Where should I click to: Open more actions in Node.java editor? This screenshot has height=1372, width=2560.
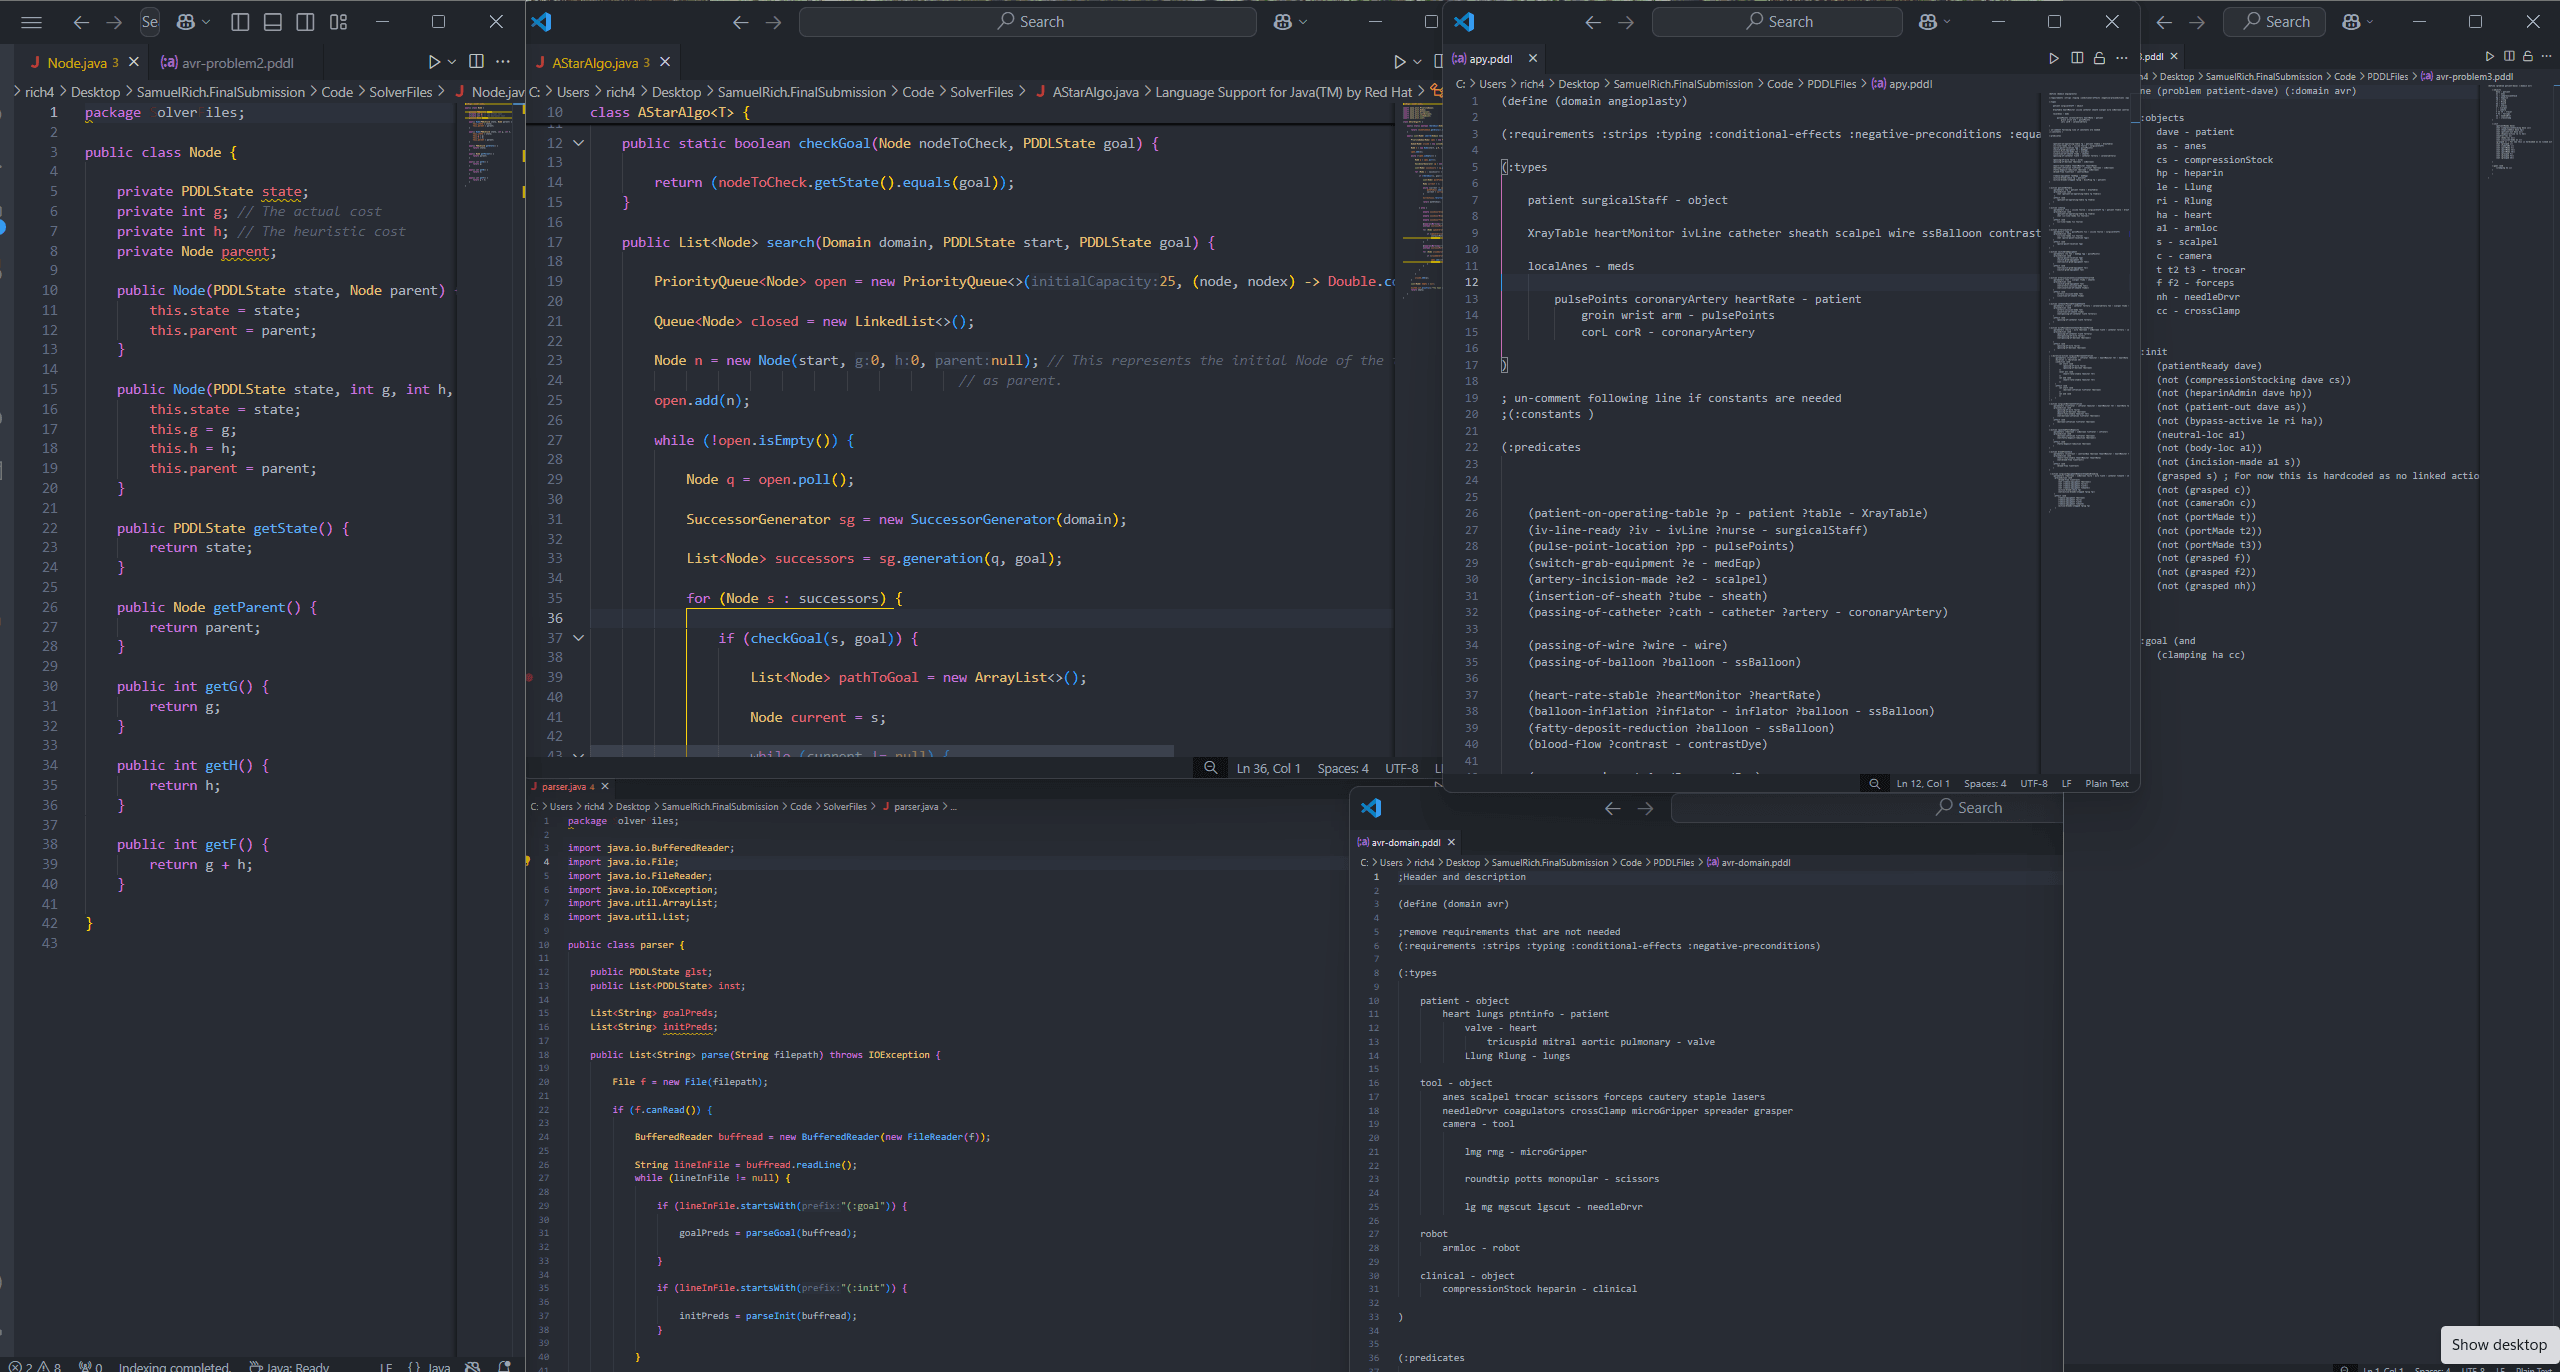point(503,62)
